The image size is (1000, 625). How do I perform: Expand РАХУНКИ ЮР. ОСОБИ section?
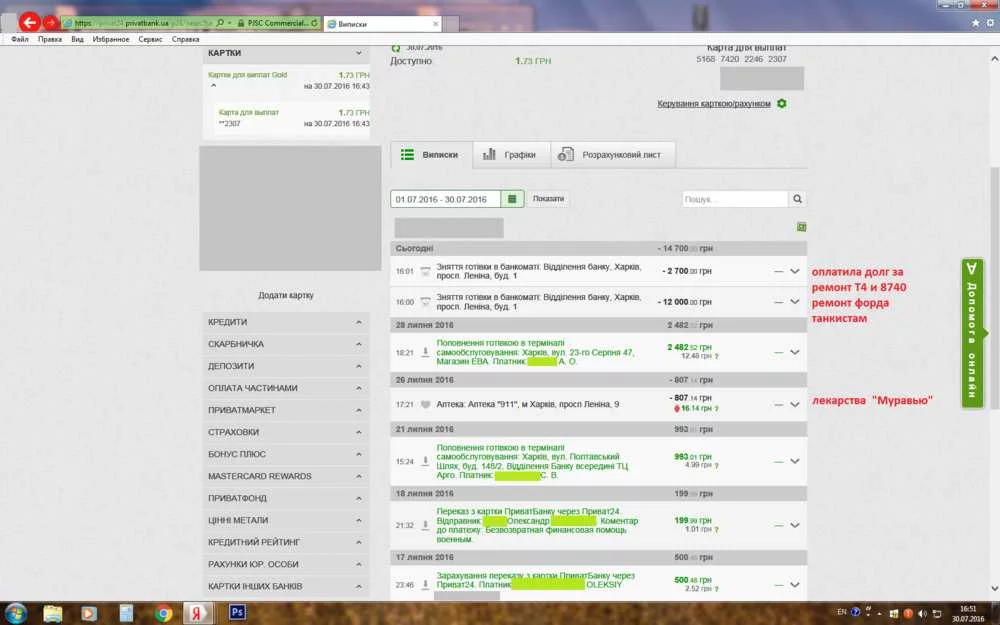286,564
